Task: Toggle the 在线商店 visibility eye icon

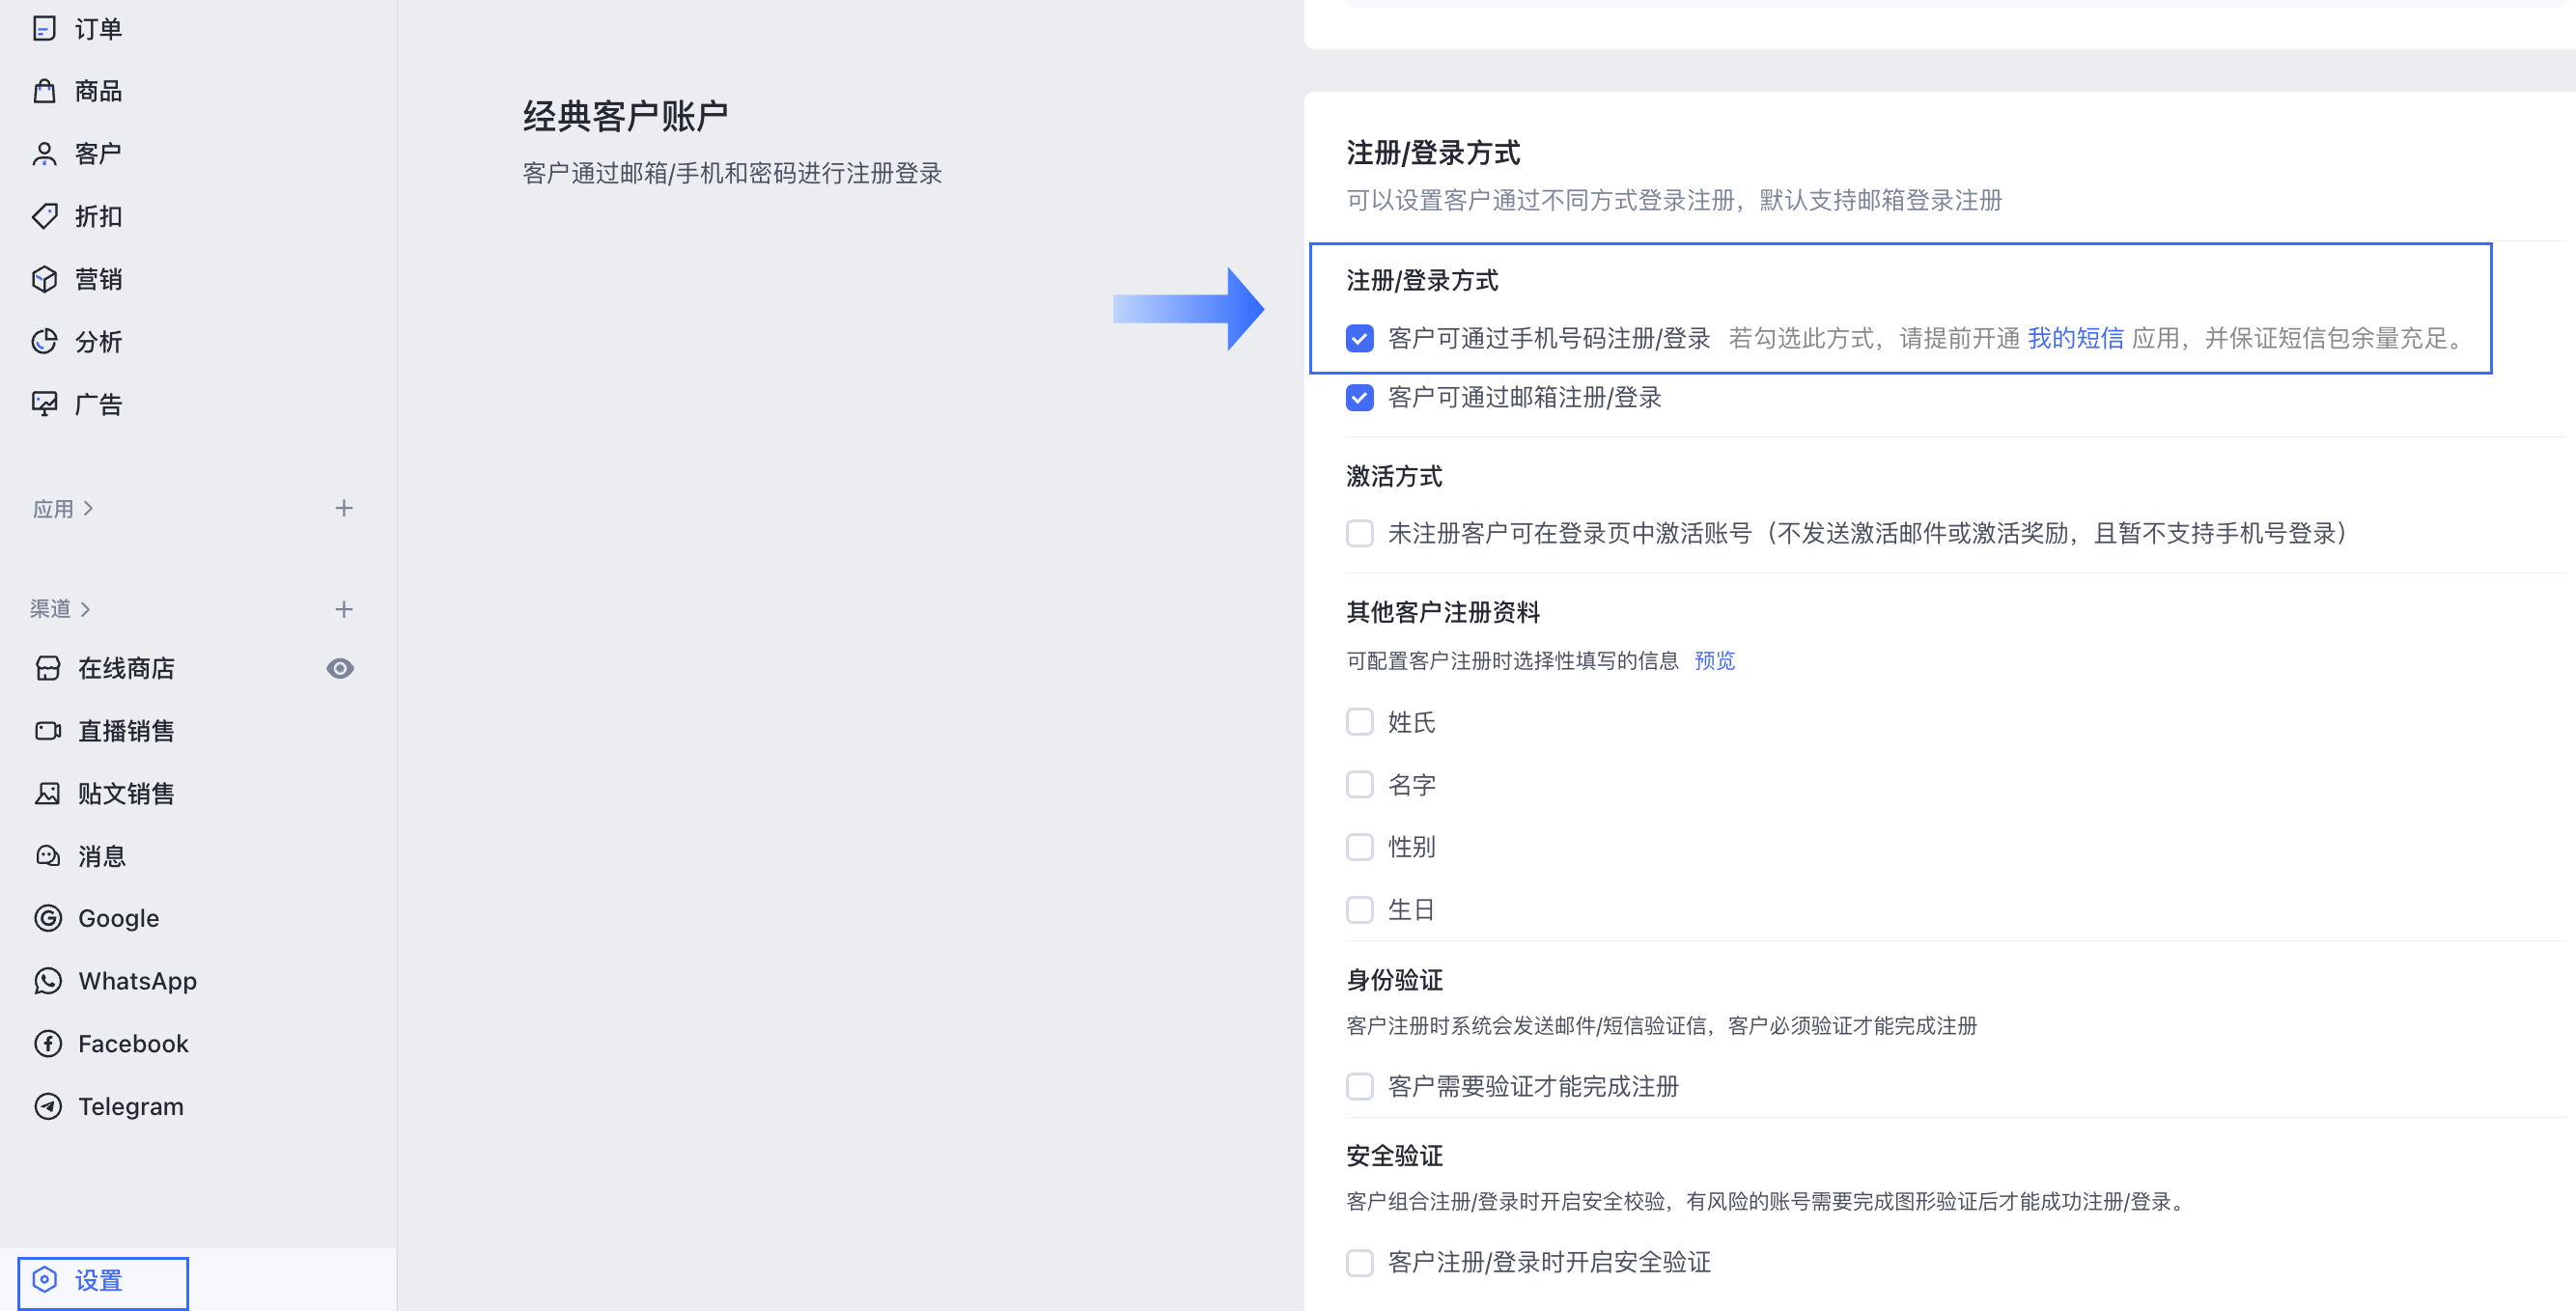Action: pyautogui.click(x=340, y=668)
